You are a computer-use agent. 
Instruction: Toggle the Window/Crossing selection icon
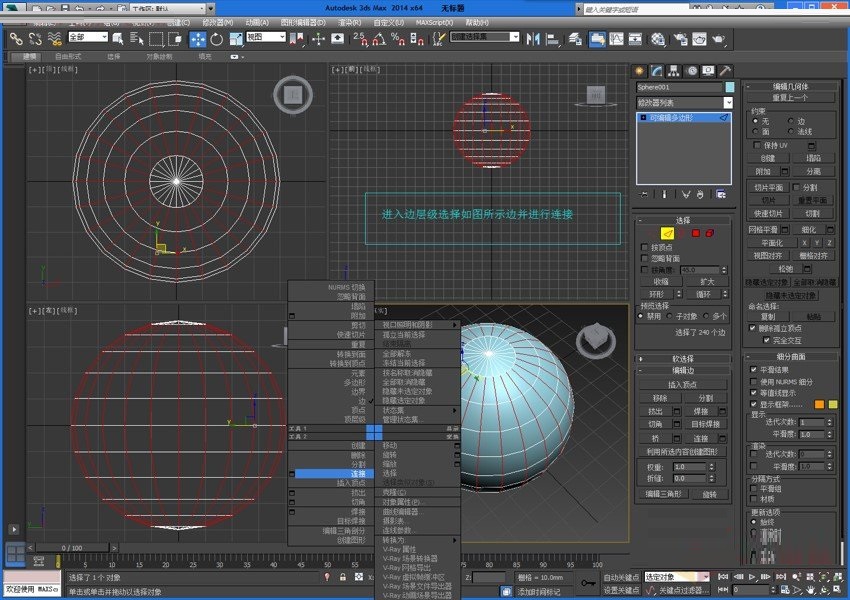pyautogui.click(x=175, y=39)
